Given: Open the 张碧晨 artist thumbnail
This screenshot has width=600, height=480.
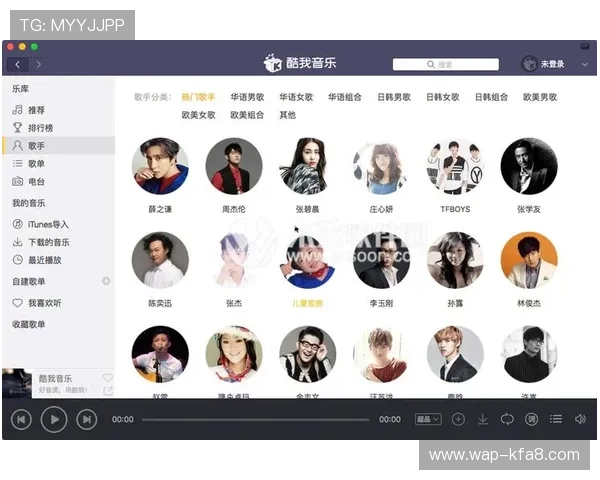Looking at the screenshot, I should click(308, 166).
